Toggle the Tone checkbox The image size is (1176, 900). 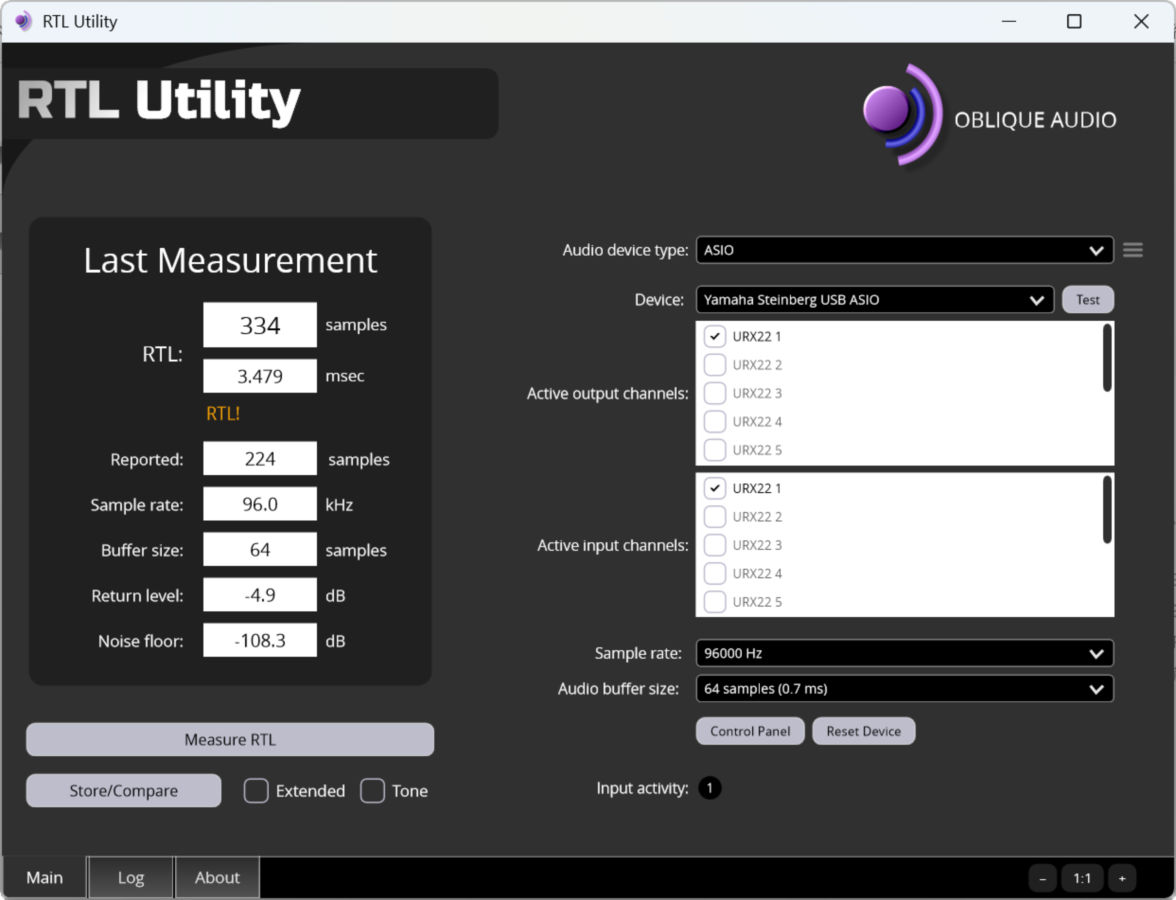[372, 790]
